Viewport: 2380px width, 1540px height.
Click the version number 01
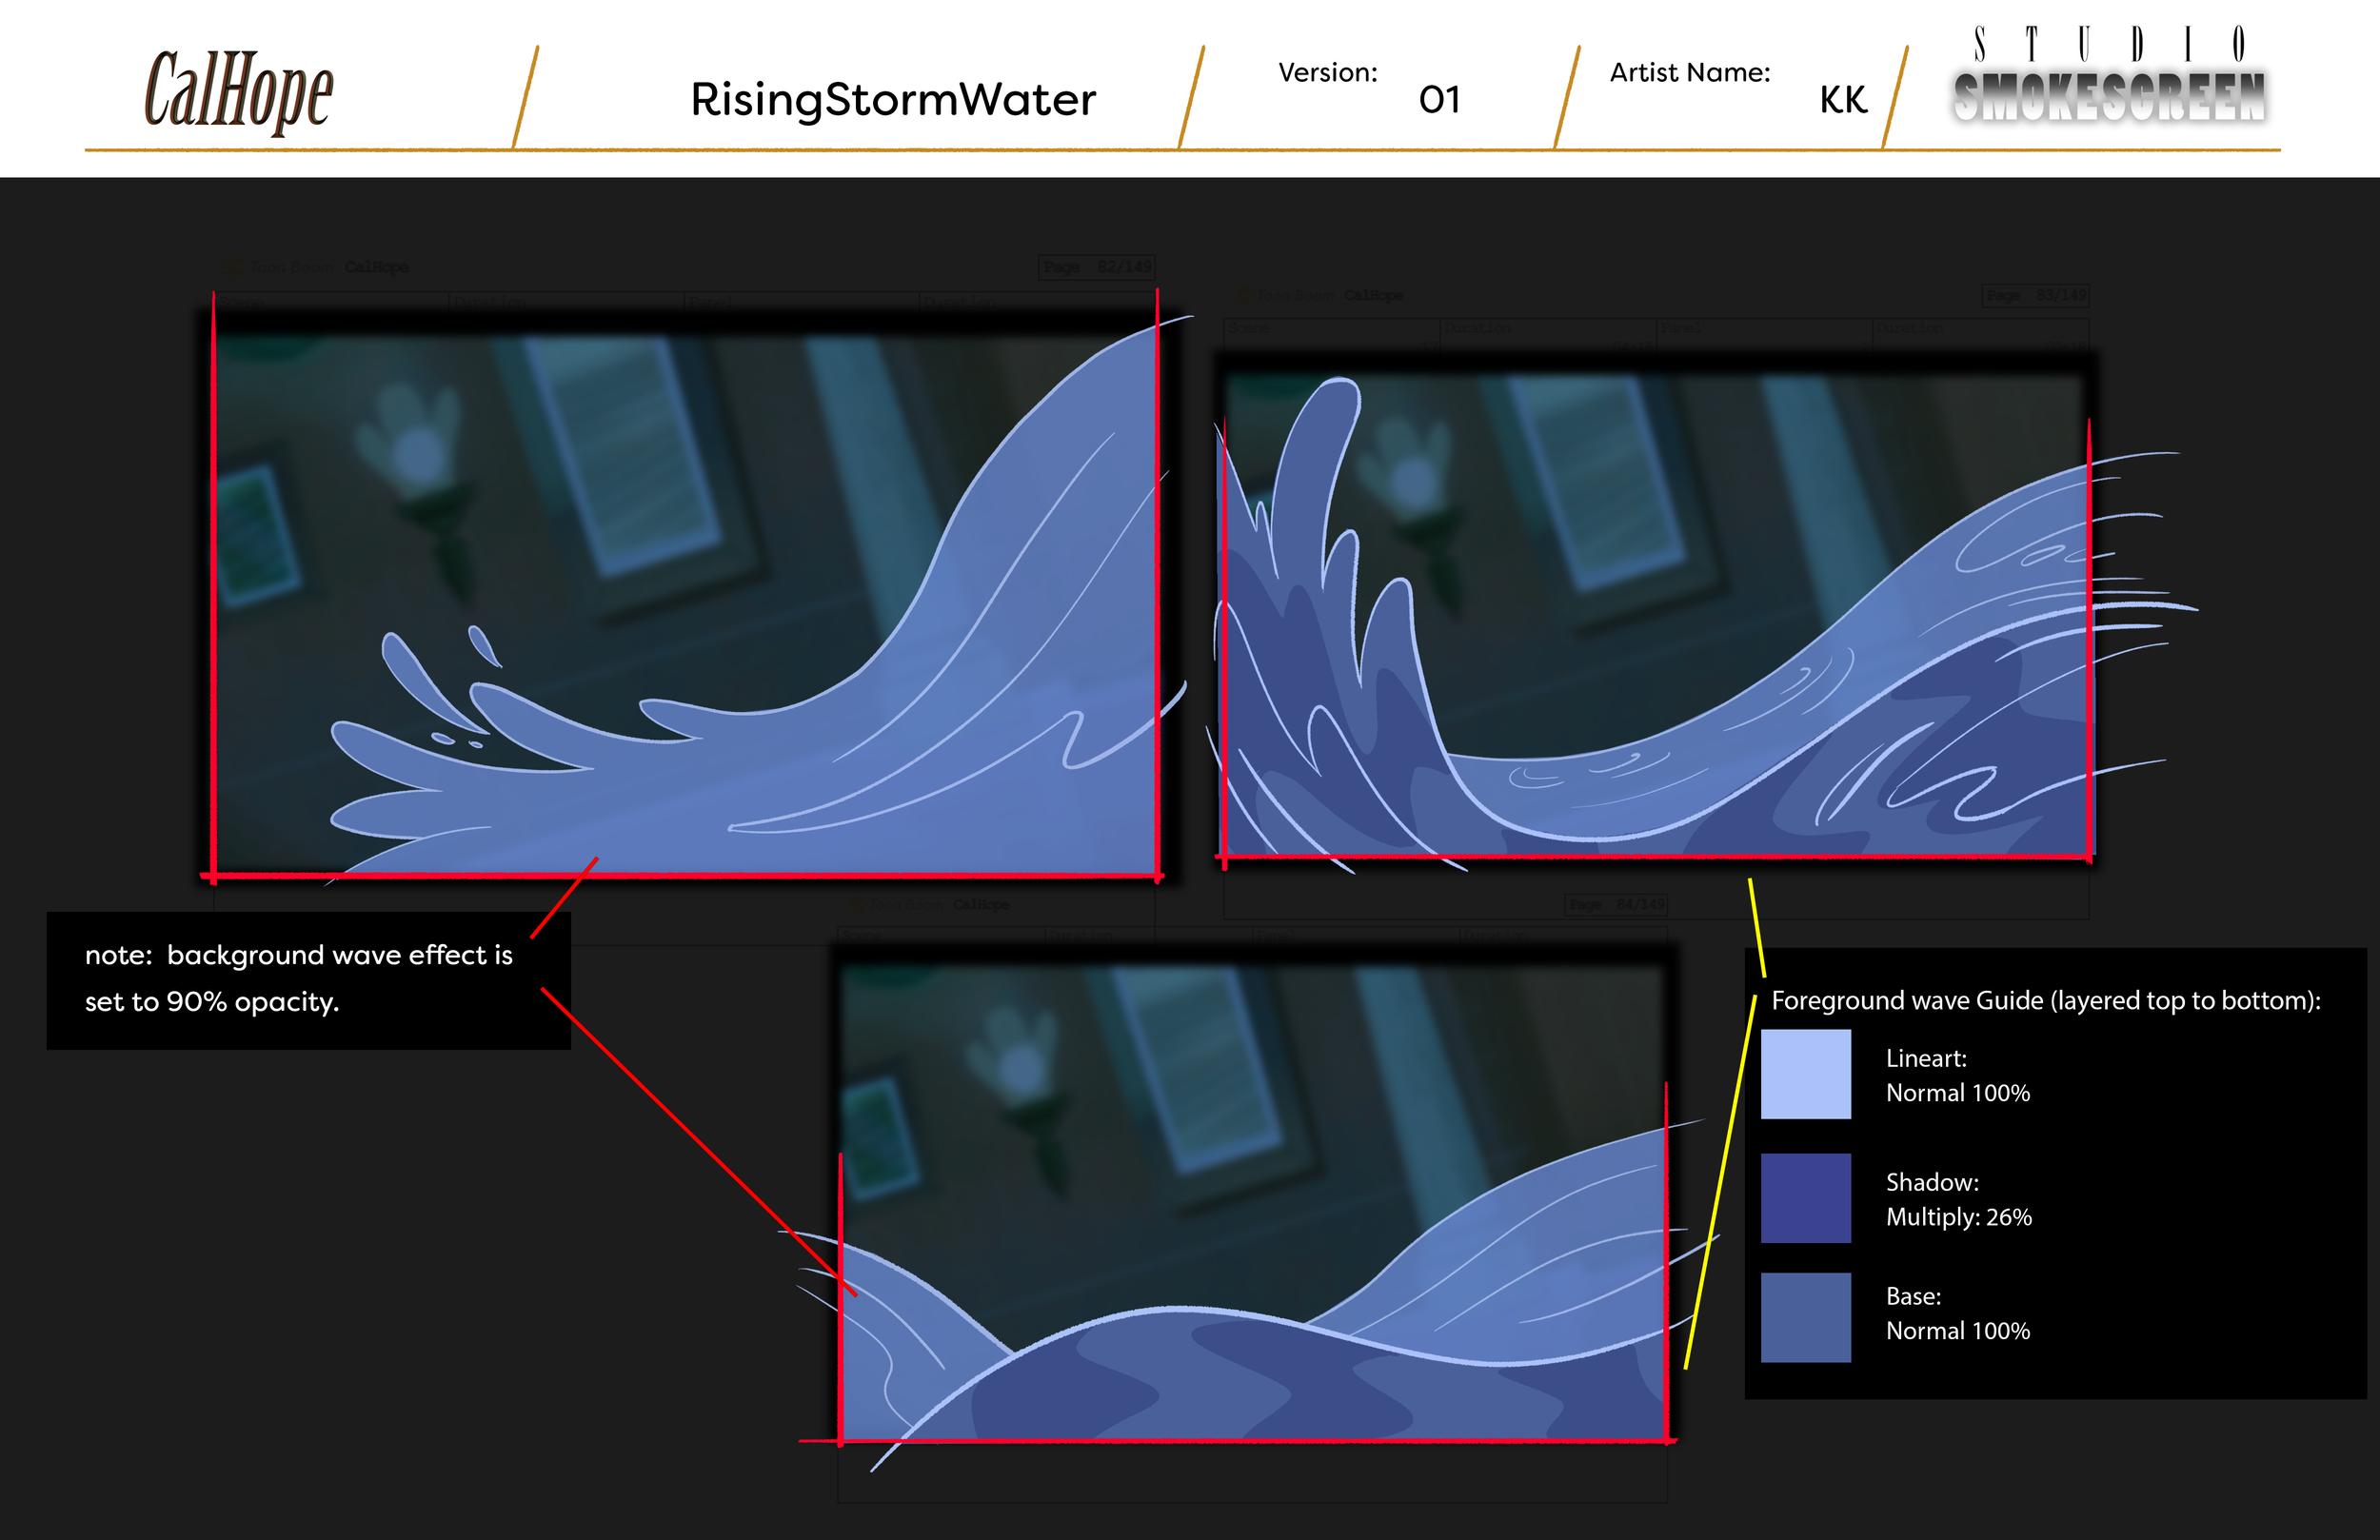1439,100
